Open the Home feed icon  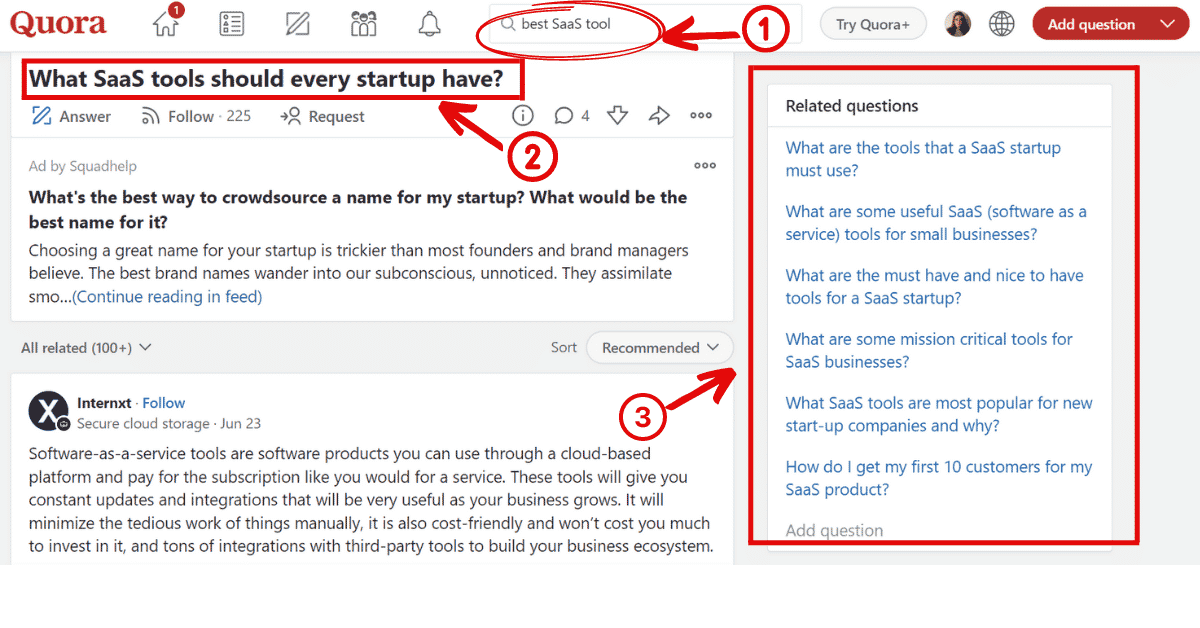coord(166,24)
